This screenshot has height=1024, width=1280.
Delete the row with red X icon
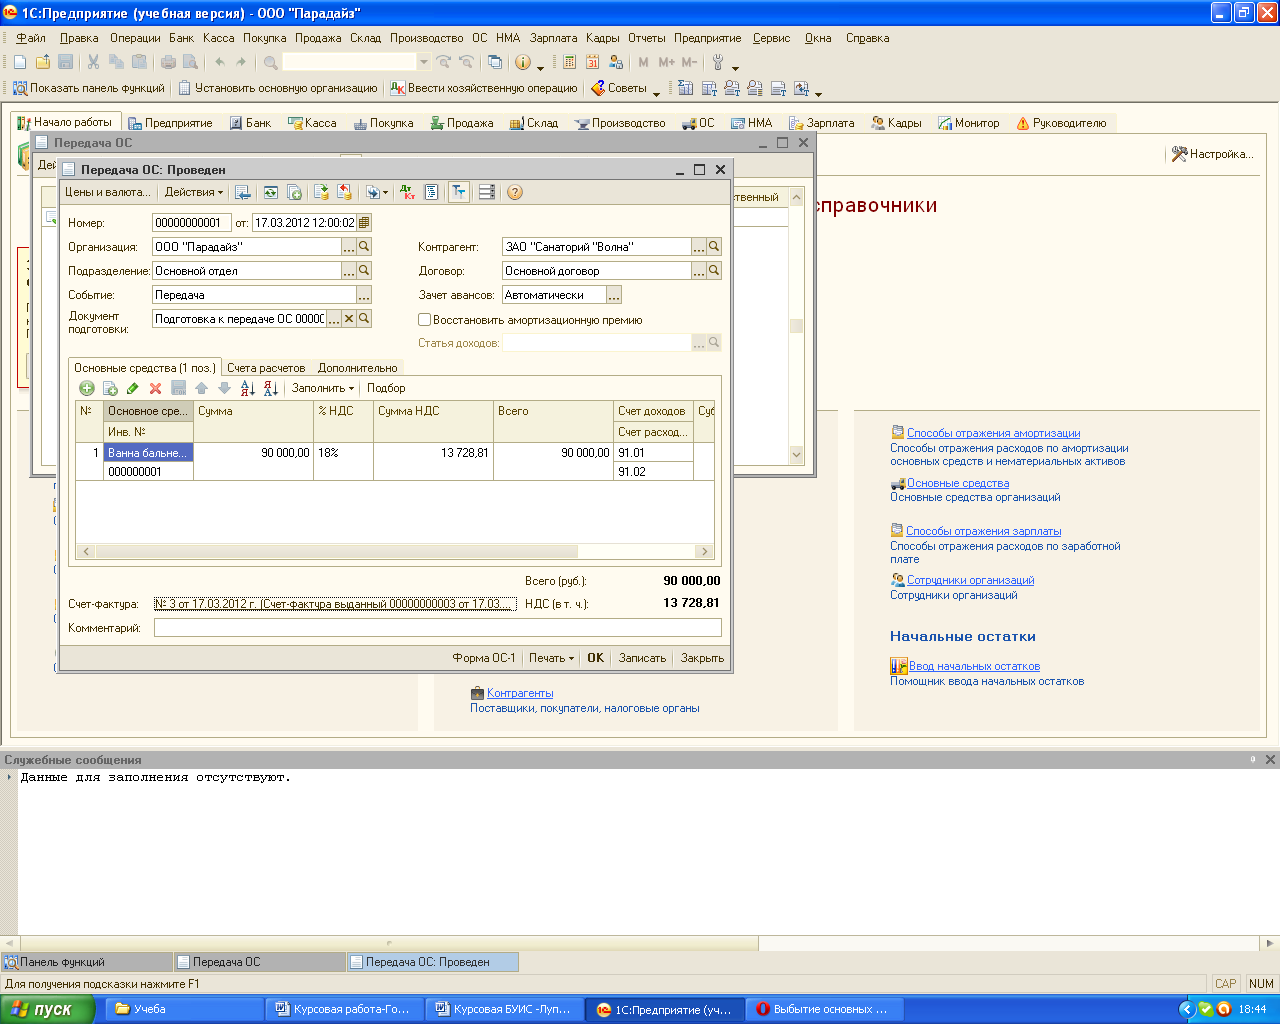tap(155, 388)
